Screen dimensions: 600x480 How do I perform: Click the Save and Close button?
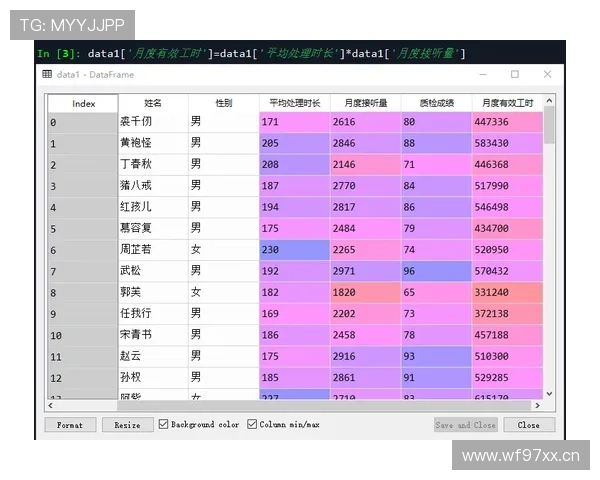[466, 425]
